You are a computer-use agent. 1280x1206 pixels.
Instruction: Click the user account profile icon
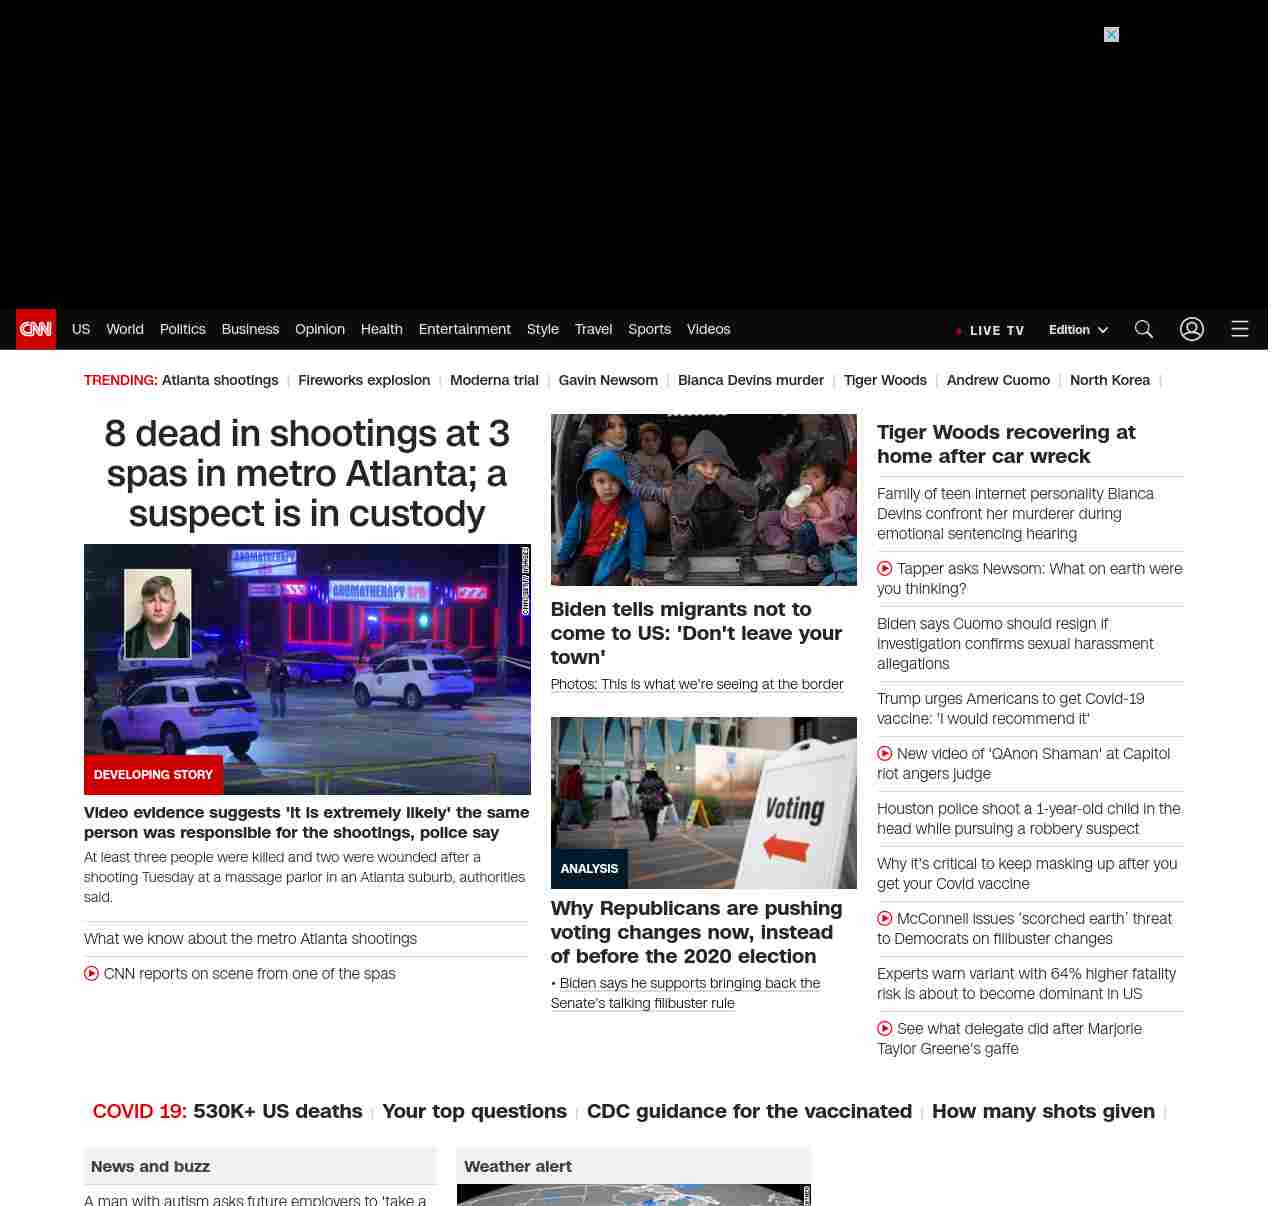point(1191,329)
